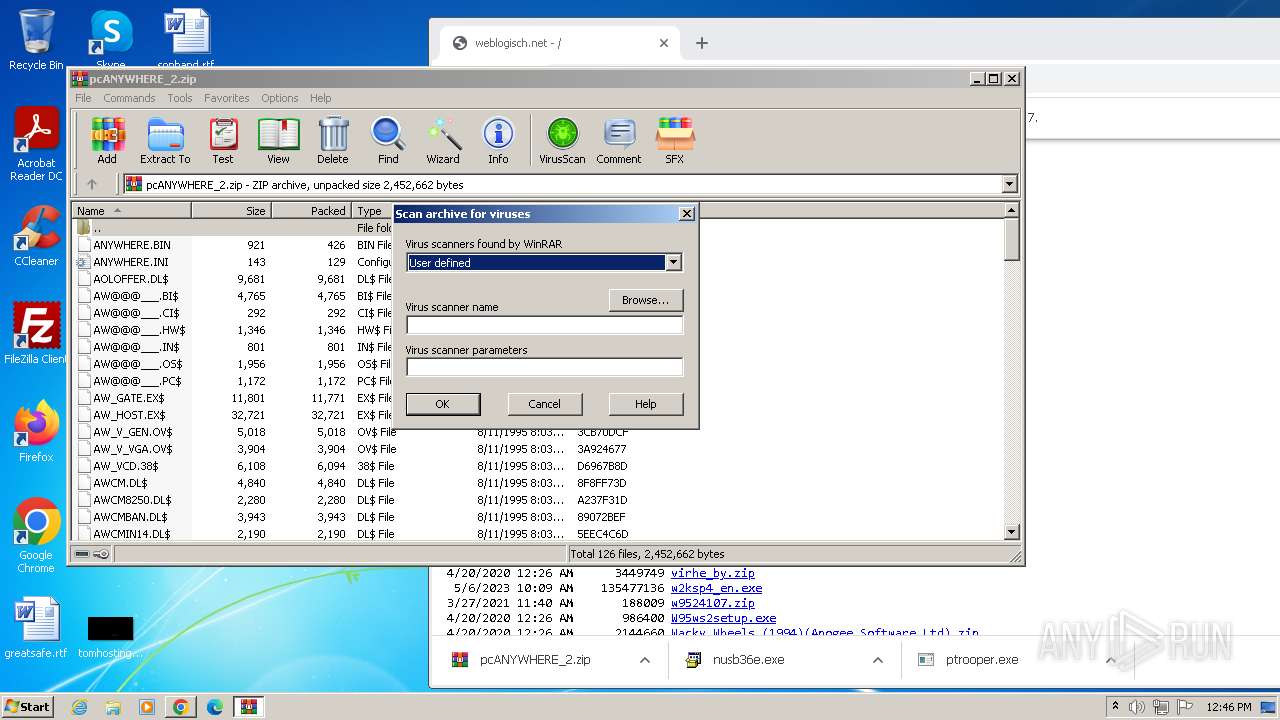Open Skype desktop icon
This screenshot has width=1280, height=720.
(110, 38)
